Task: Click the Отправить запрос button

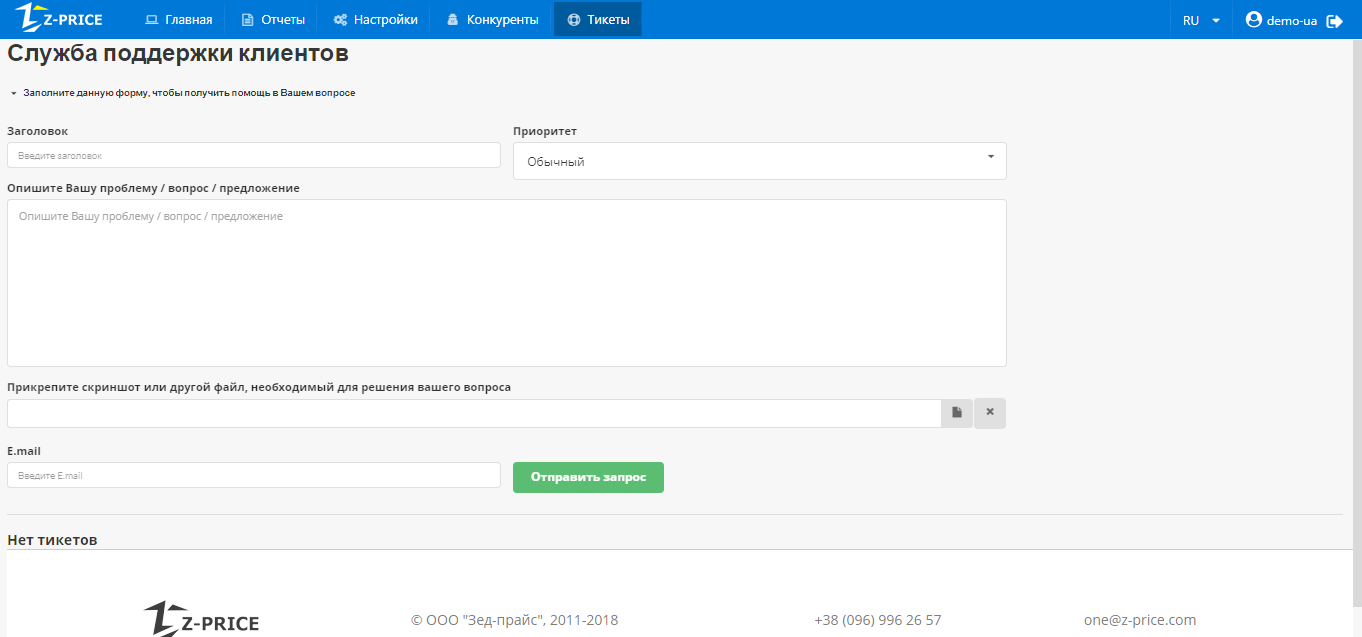Action: (588, 477)
